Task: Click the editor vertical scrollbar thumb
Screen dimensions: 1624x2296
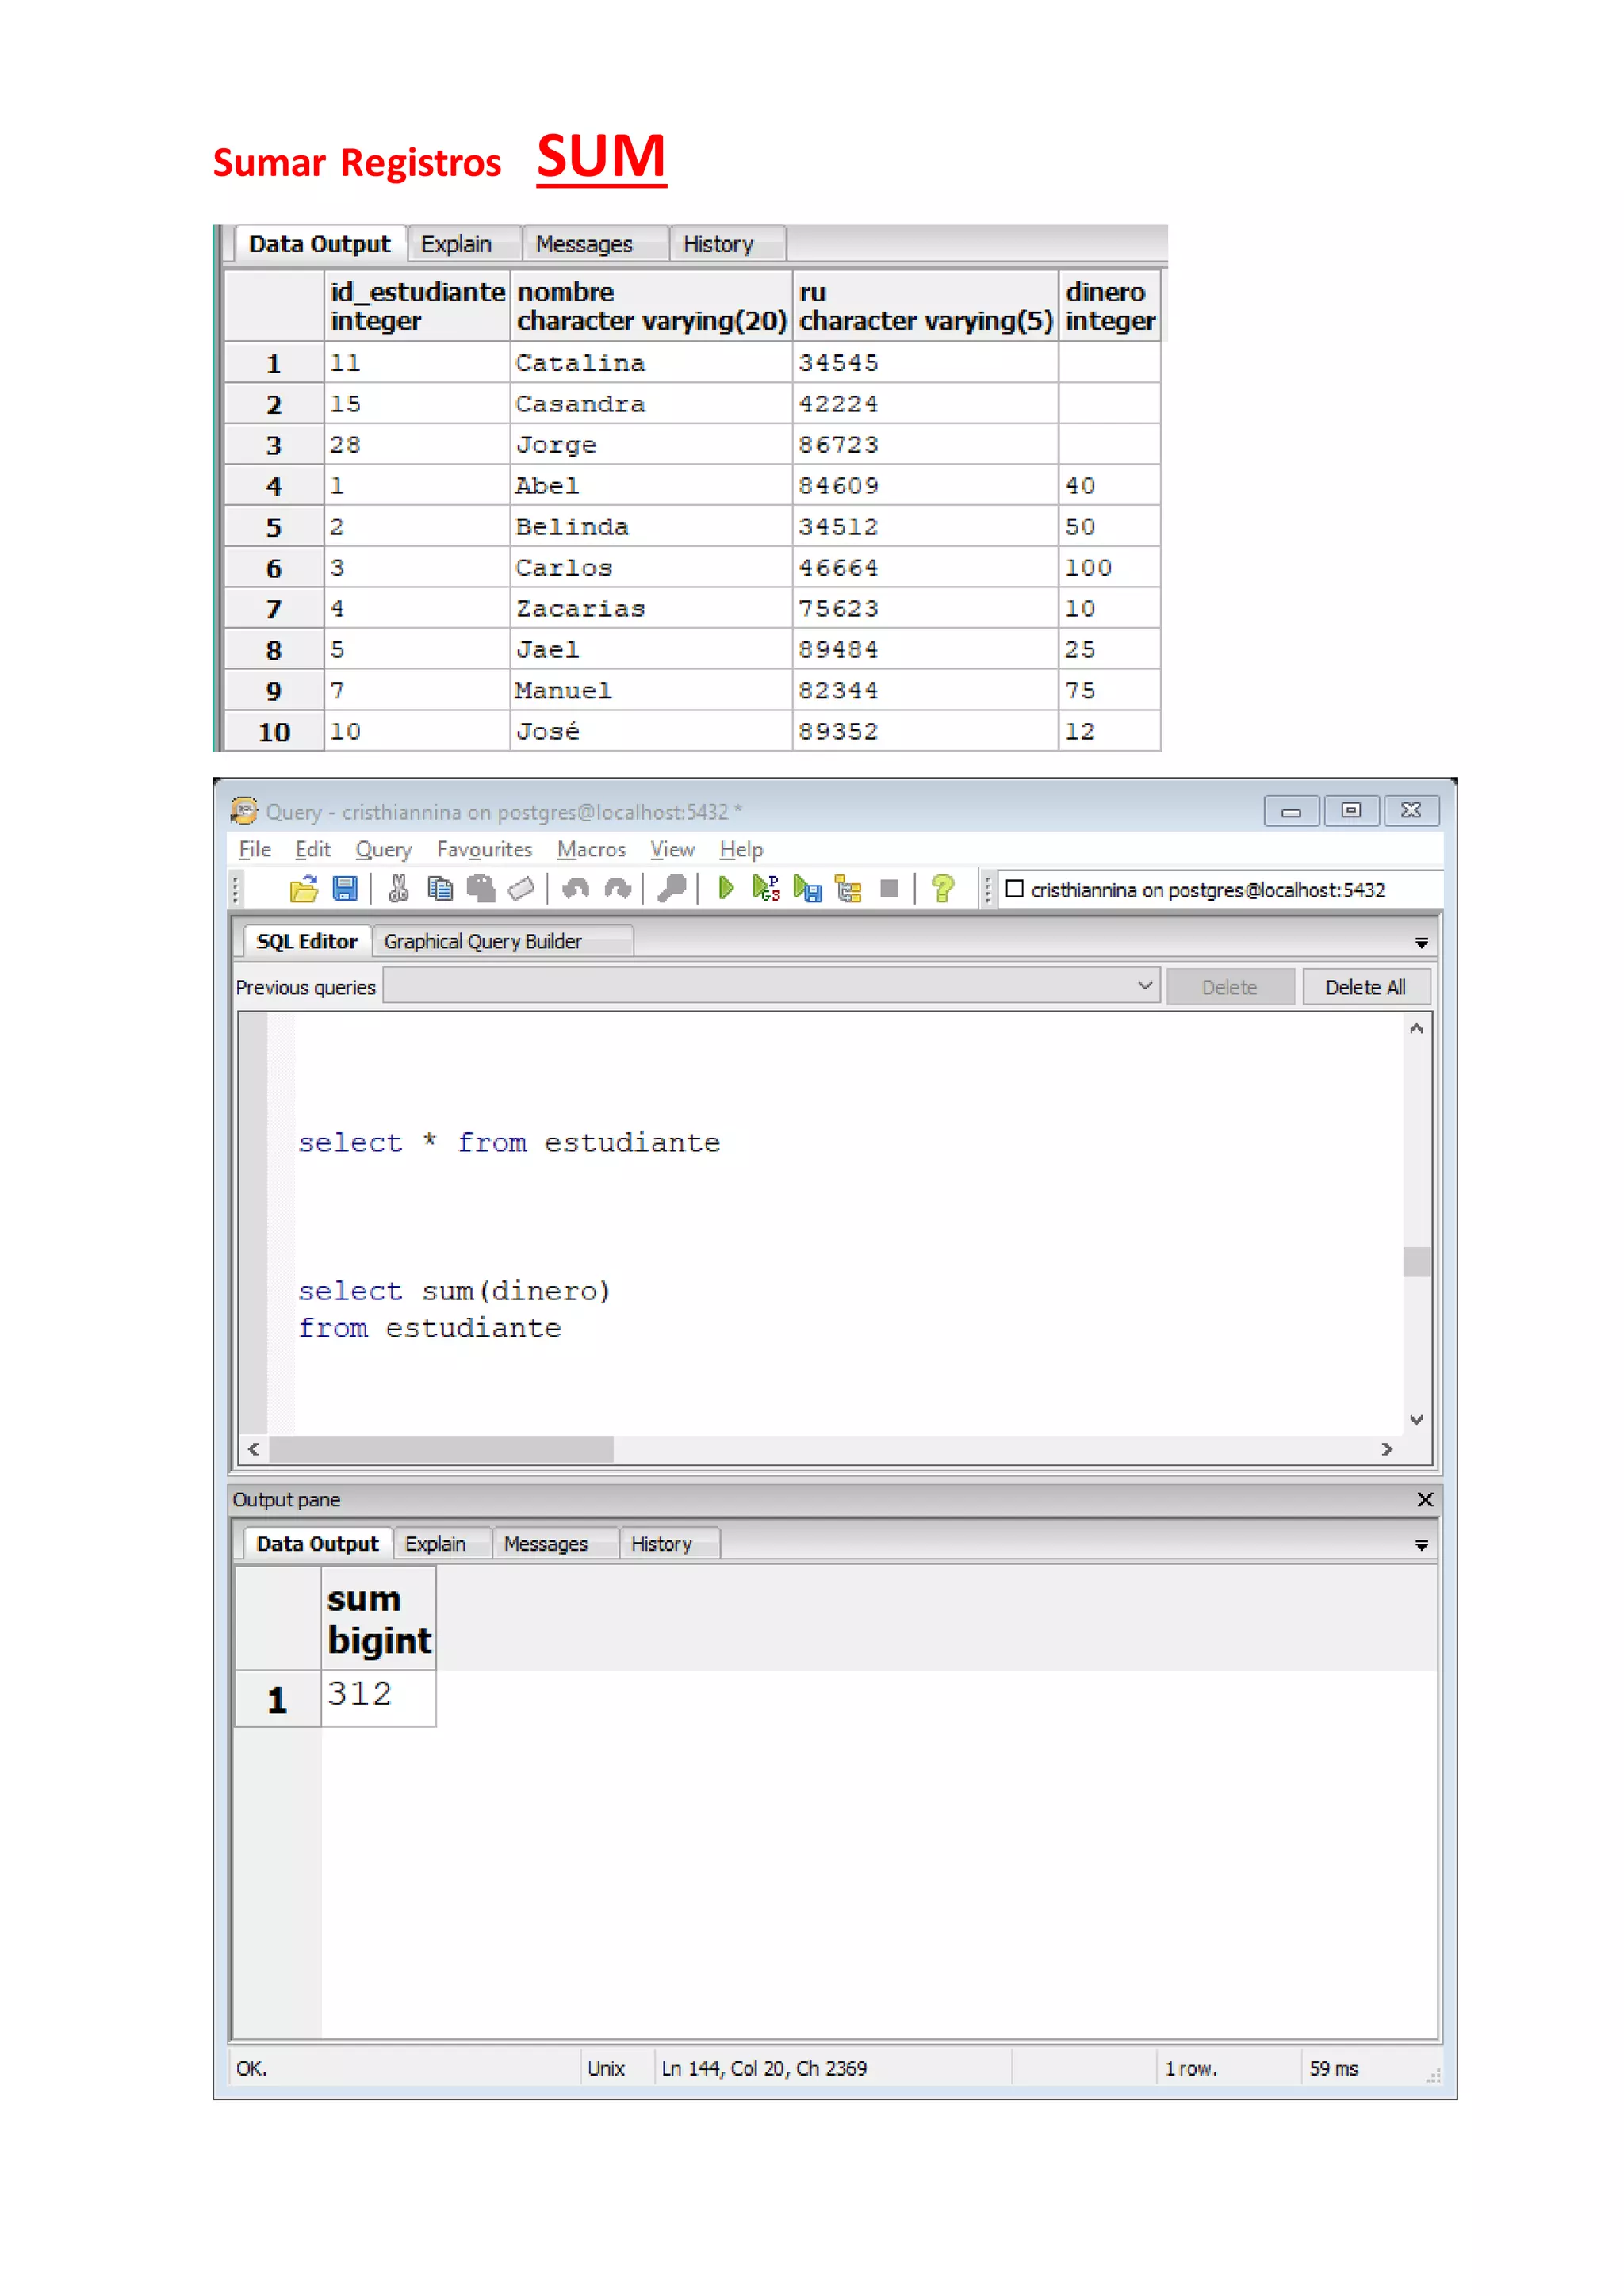Action: (1416, 1262)
